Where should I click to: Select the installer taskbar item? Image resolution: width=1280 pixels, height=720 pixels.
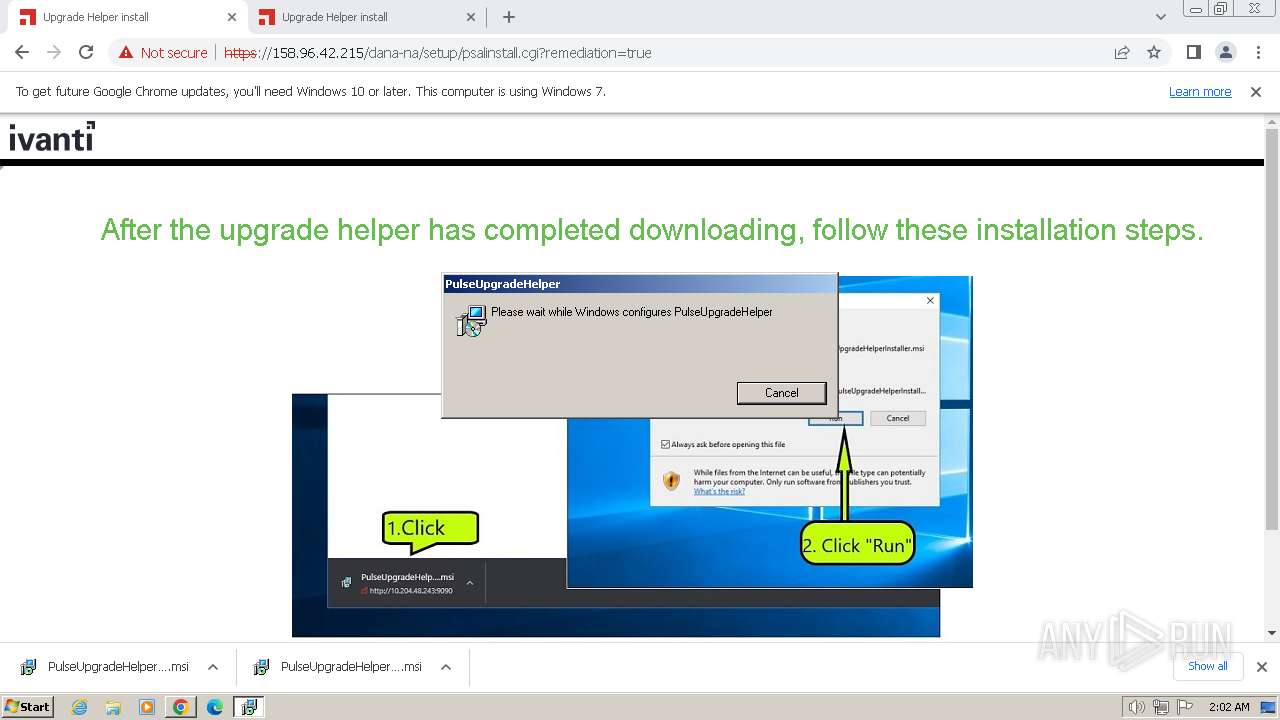point(249,707)
